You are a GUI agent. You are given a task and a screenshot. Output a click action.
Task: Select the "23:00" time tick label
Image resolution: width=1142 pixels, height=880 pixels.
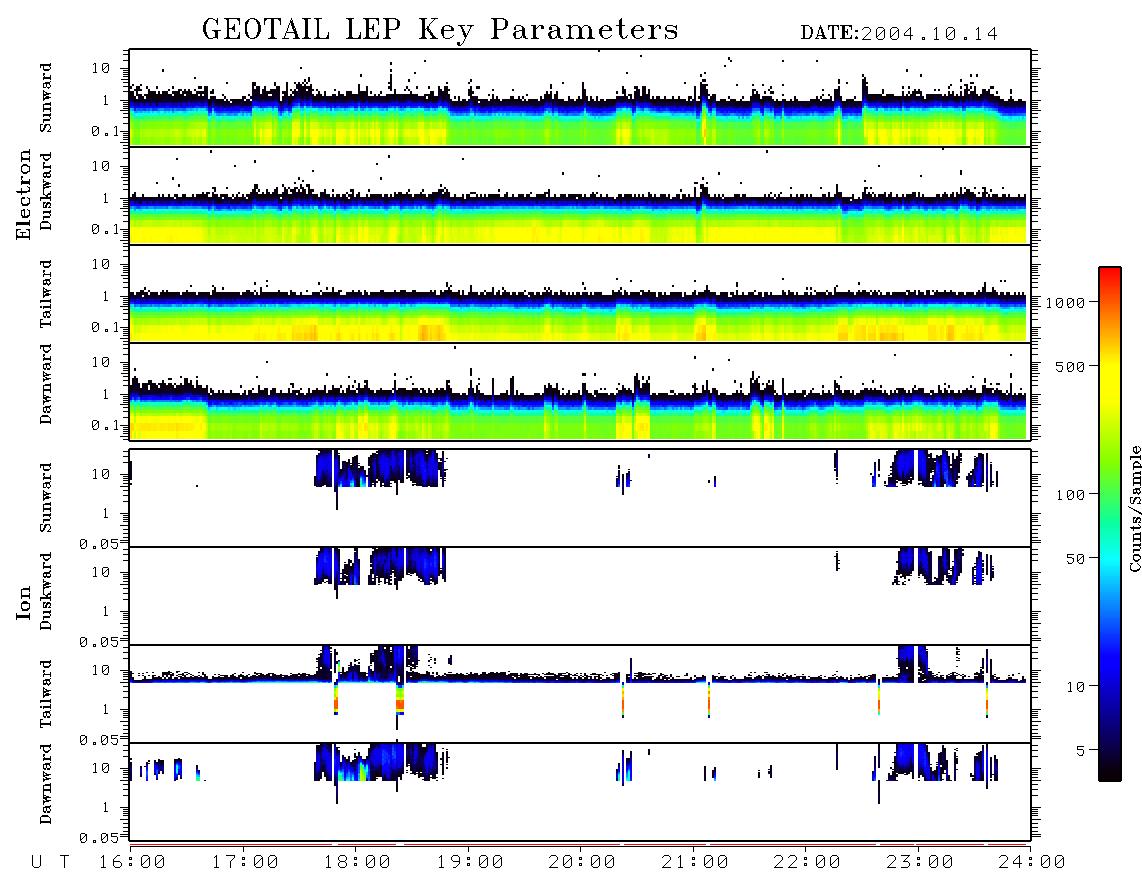920,863
